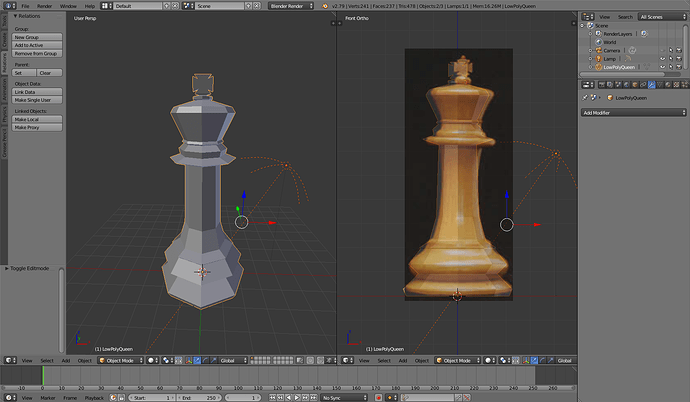690x402 pixels.
Task: Open Object Mode dropdown in left viewport
Action: click(121, 360)
